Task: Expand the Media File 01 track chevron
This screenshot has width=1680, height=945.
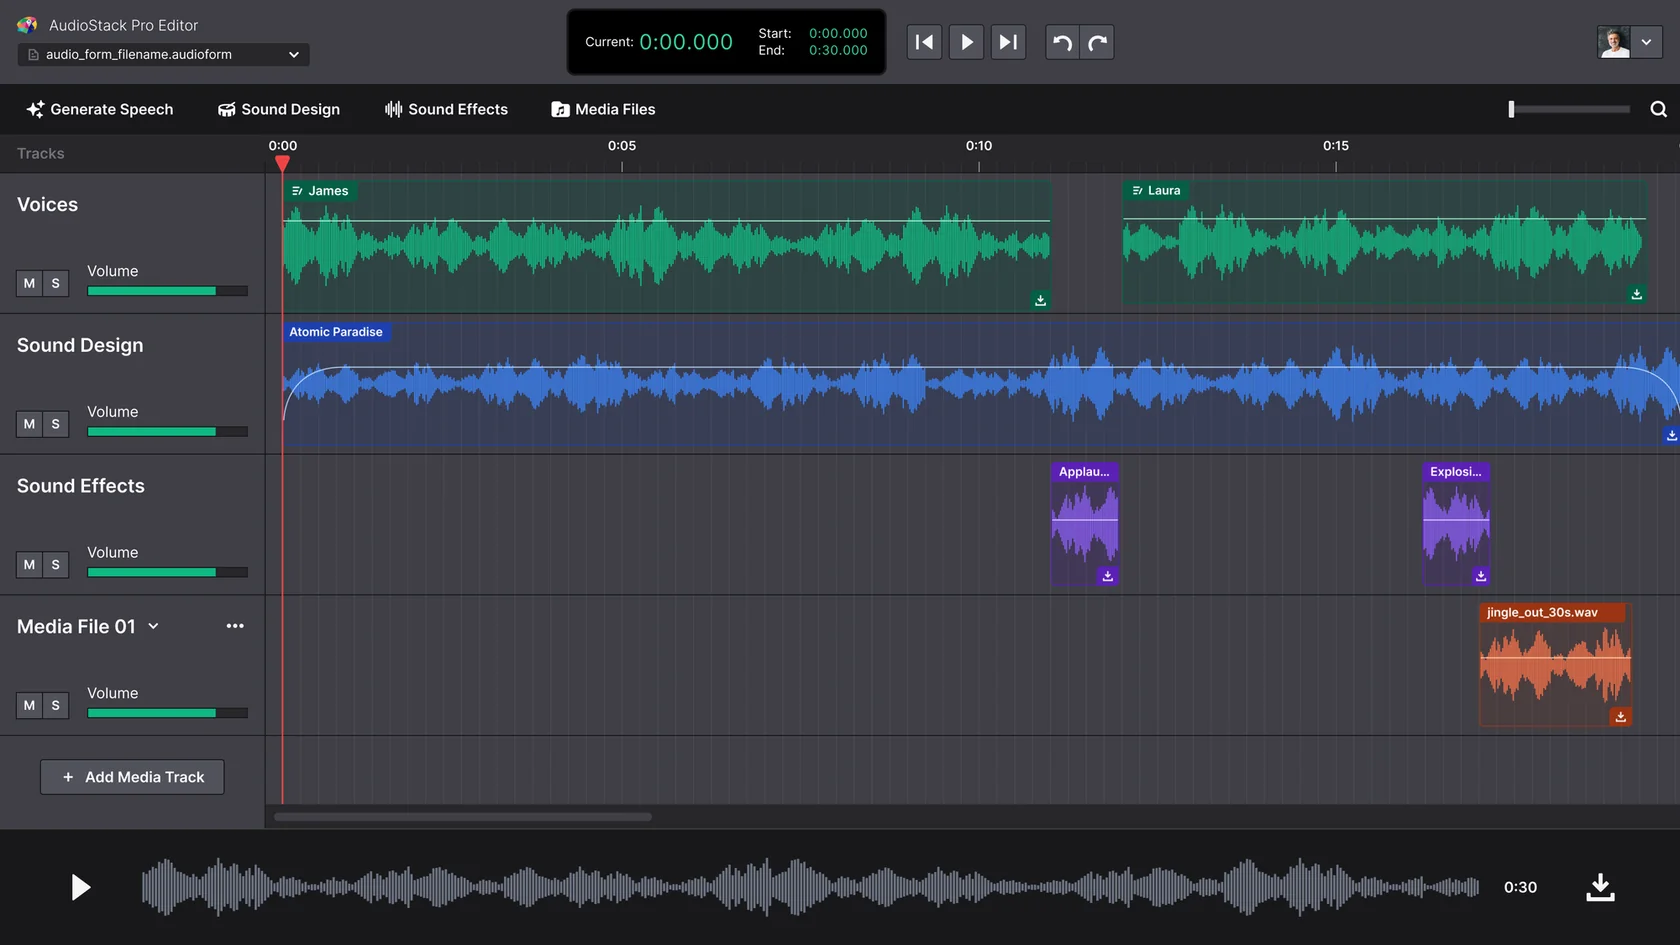Action: 153,626
